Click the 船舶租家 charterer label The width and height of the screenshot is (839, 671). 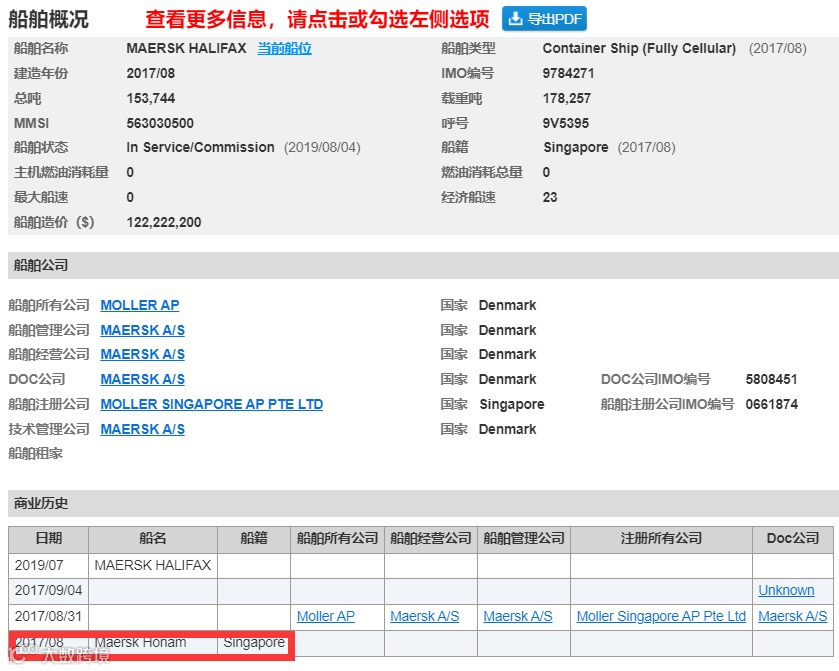[36, 454]
